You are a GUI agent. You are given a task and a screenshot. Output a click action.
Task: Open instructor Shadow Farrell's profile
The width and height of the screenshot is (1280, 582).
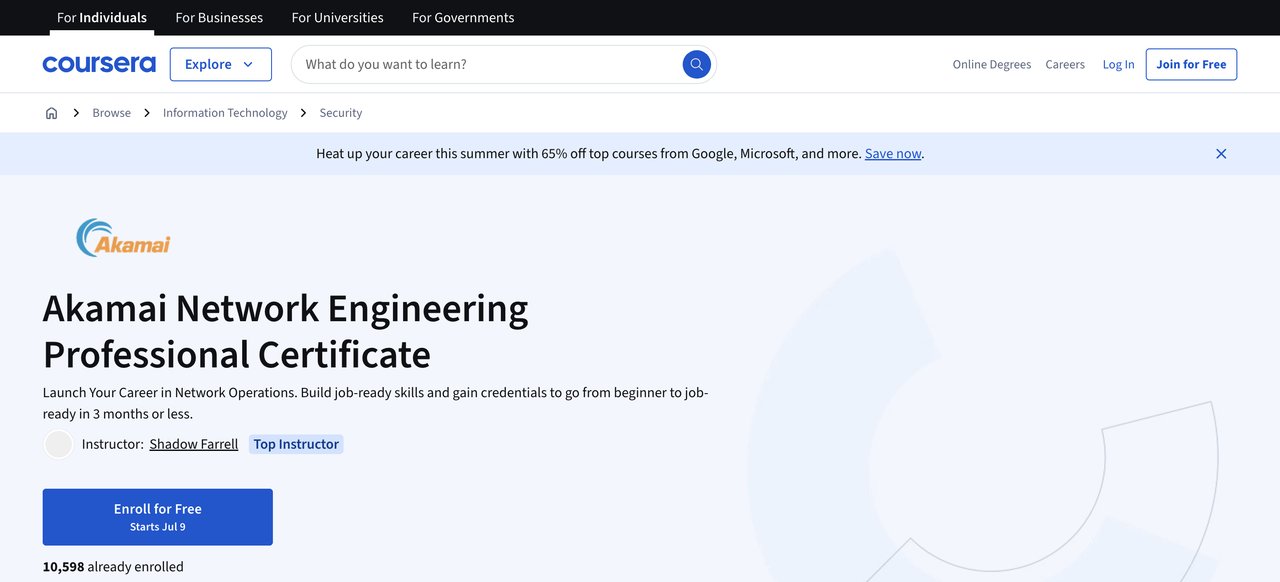(x=194, y=444)
